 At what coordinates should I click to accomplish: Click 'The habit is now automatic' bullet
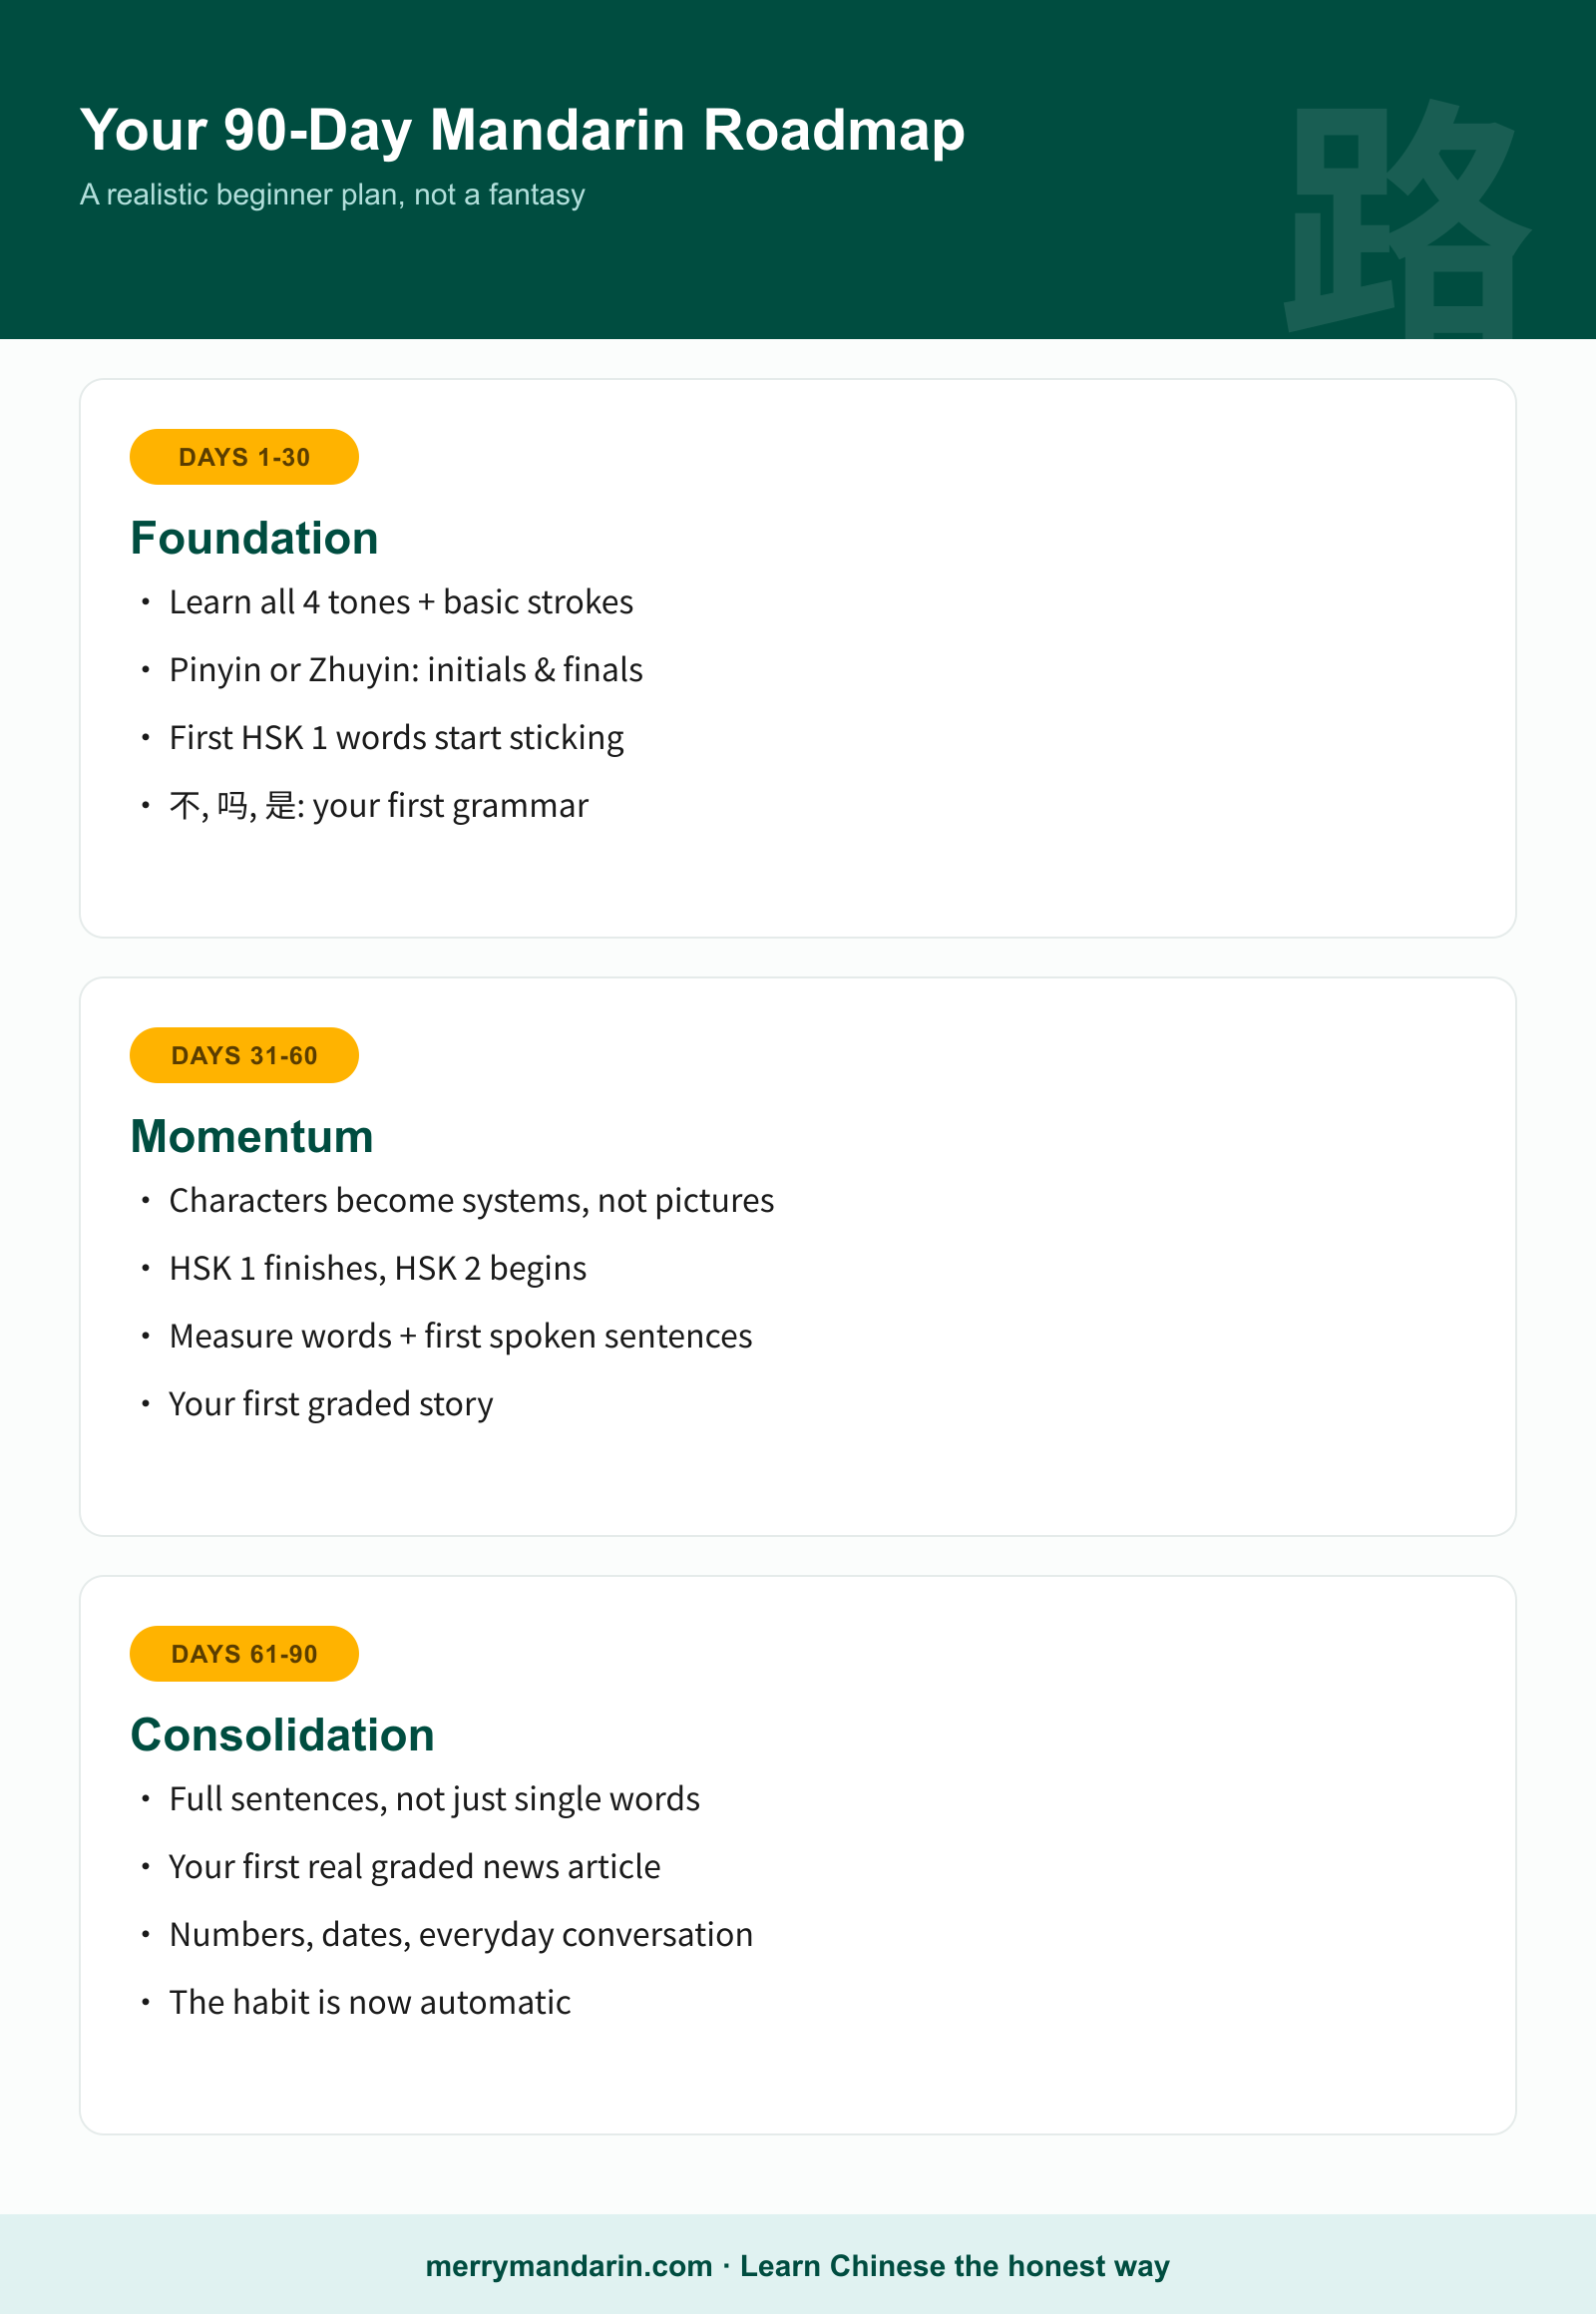pyautogui.click(x=369, y=2003)
